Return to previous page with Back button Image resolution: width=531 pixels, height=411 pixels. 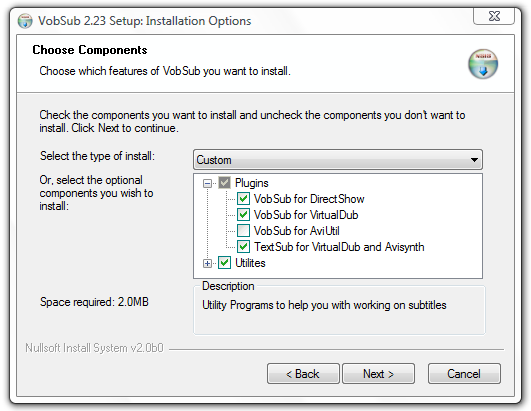303,374
